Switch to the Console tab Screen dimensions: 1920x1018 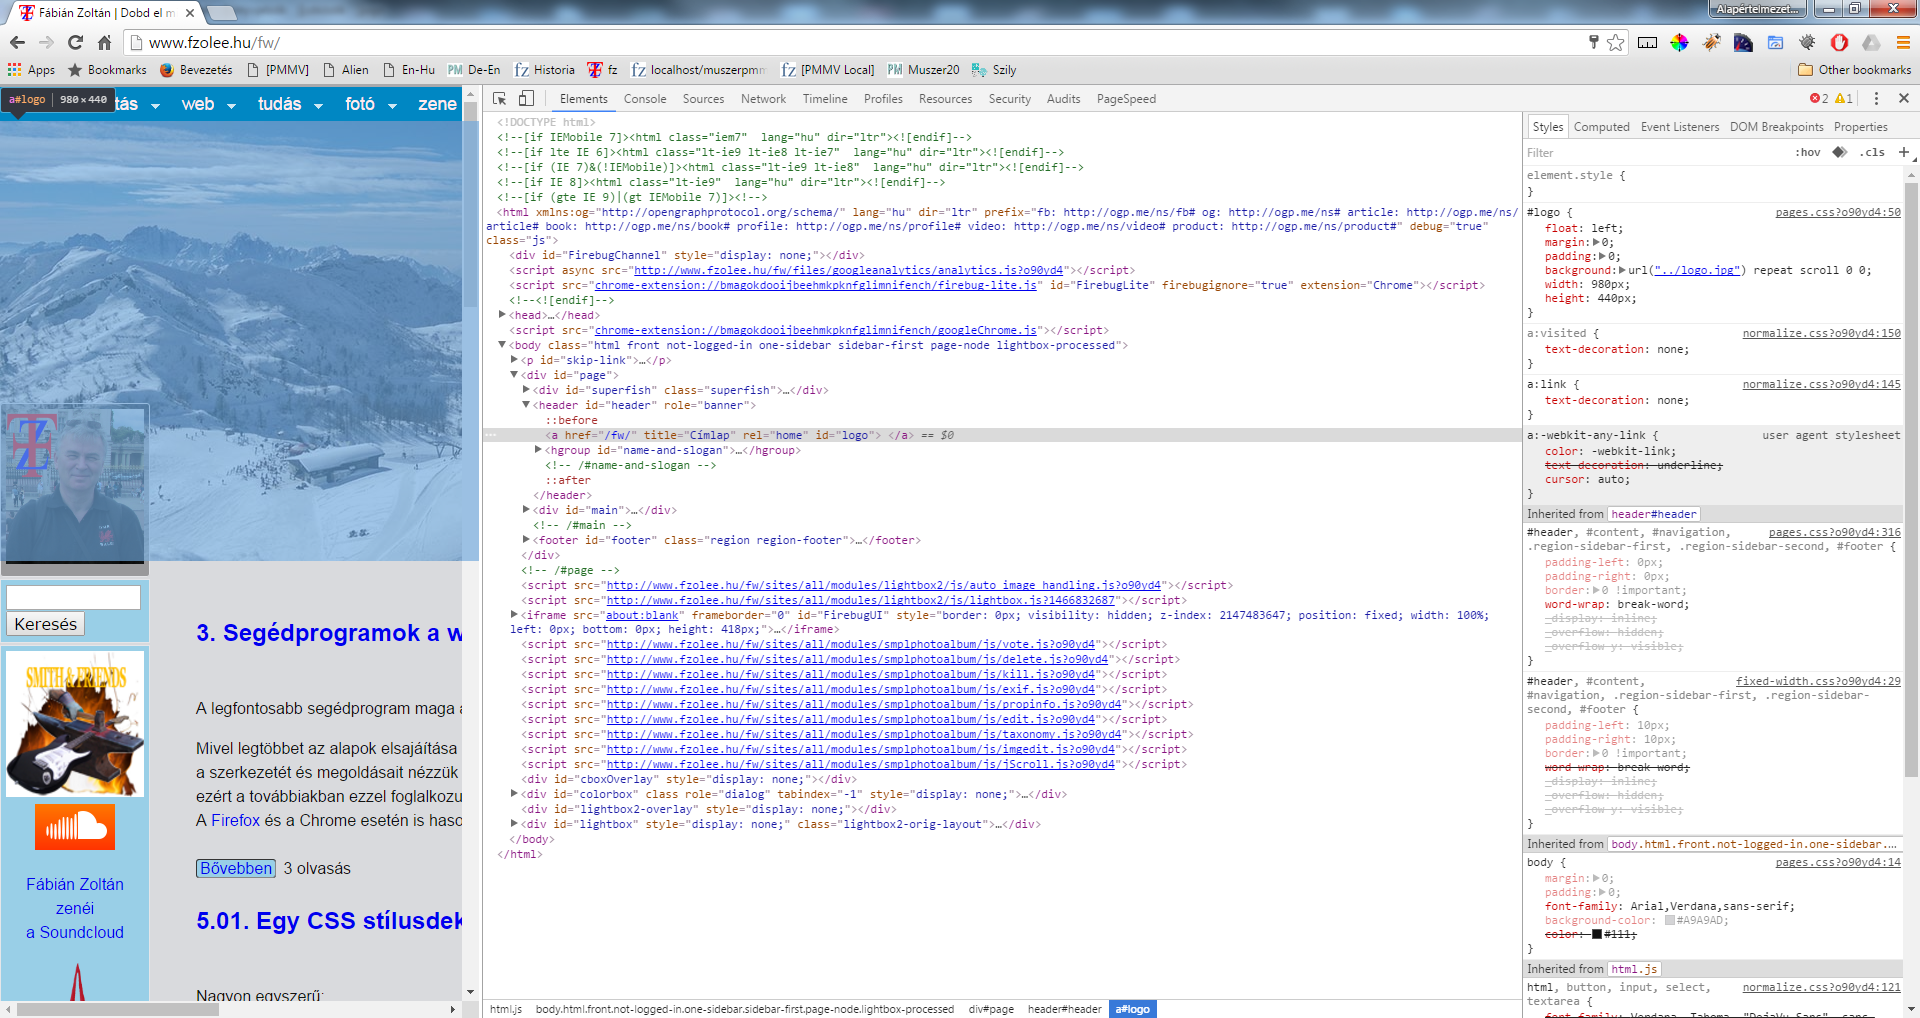[x=645, y=99]
